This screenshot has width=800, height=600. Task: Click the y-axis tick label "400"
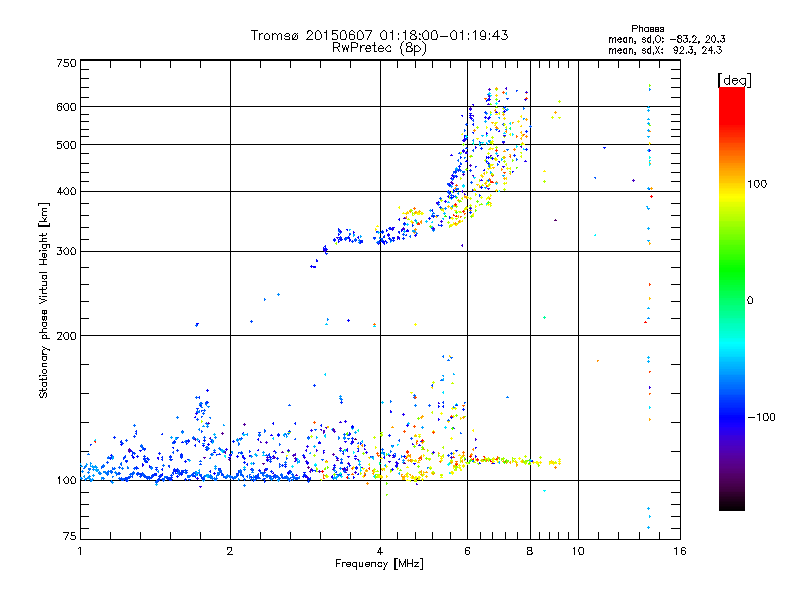pos(66,192)
